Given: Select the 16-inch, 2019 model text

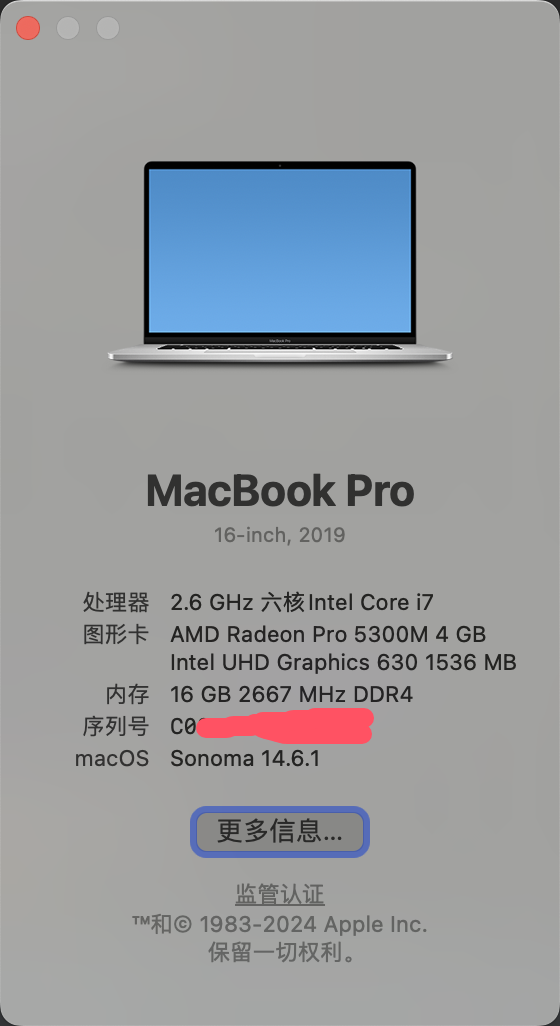Looking at the screenshot, I should [280, 535].
